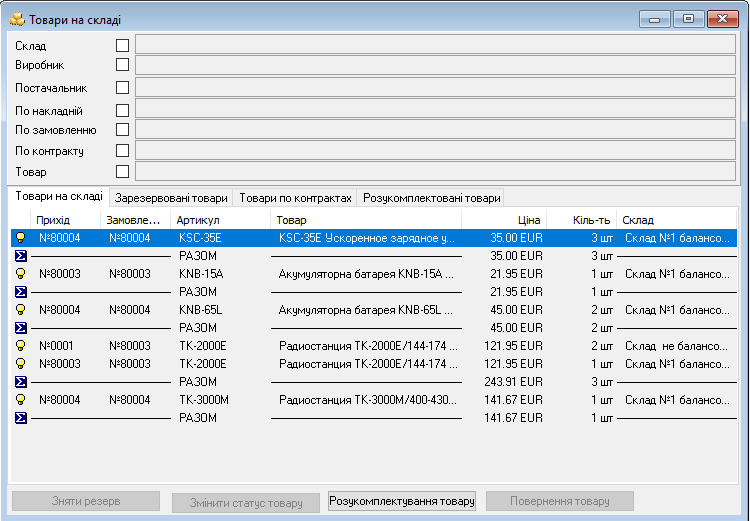Viewport: 750px width, 521px height.
Task: Switch to the Зарезервовані товари tab
Action: [170, 198]
